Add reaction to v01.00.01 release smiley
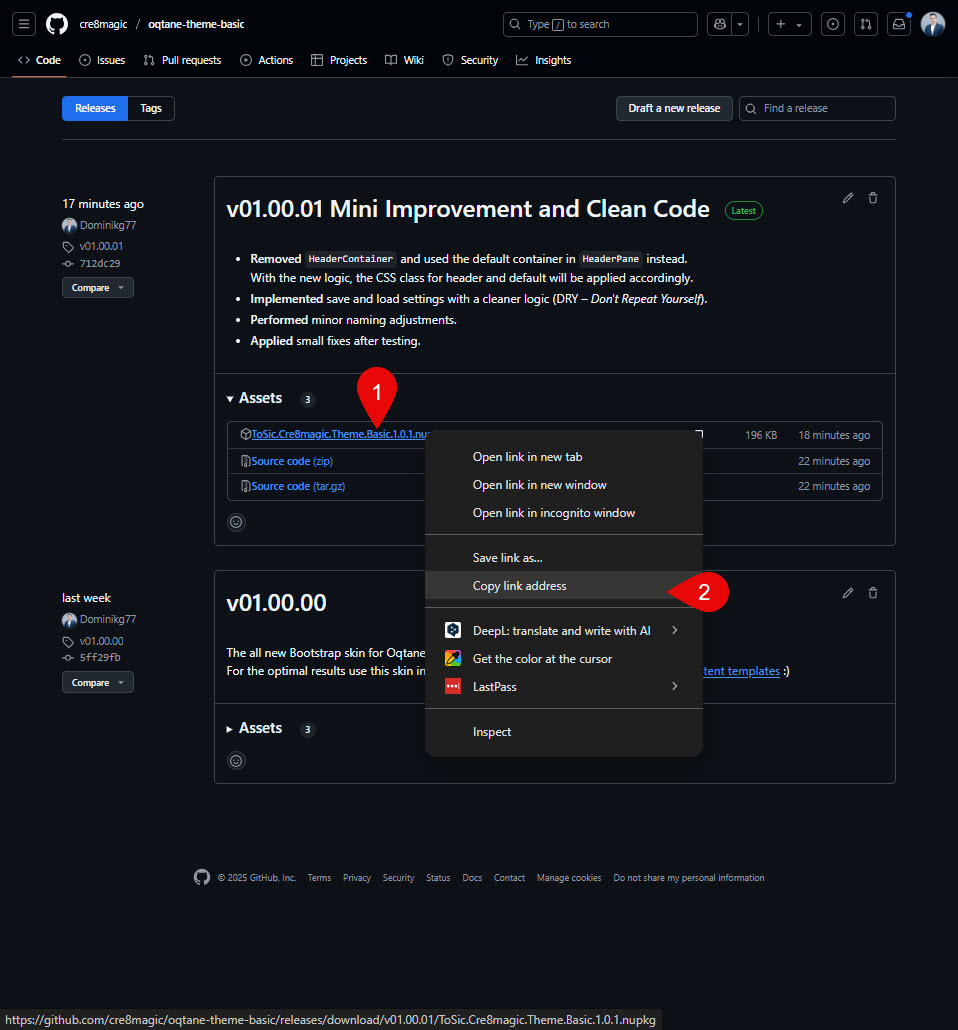The image size is (958, 1030). tap(236, 522)
